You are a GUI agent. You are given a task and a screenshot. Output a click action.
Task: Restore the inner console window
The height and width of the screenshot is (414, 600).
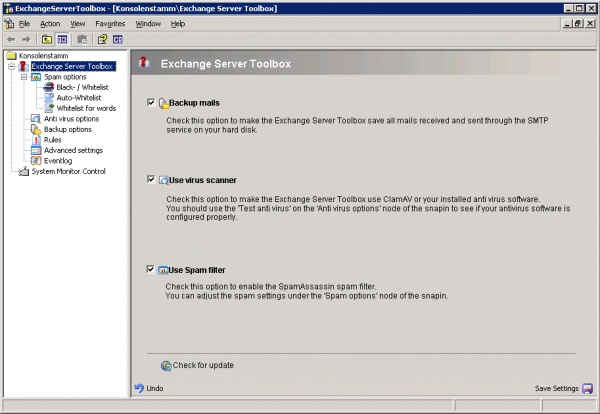pyautogui.click(x=579, y=24)
